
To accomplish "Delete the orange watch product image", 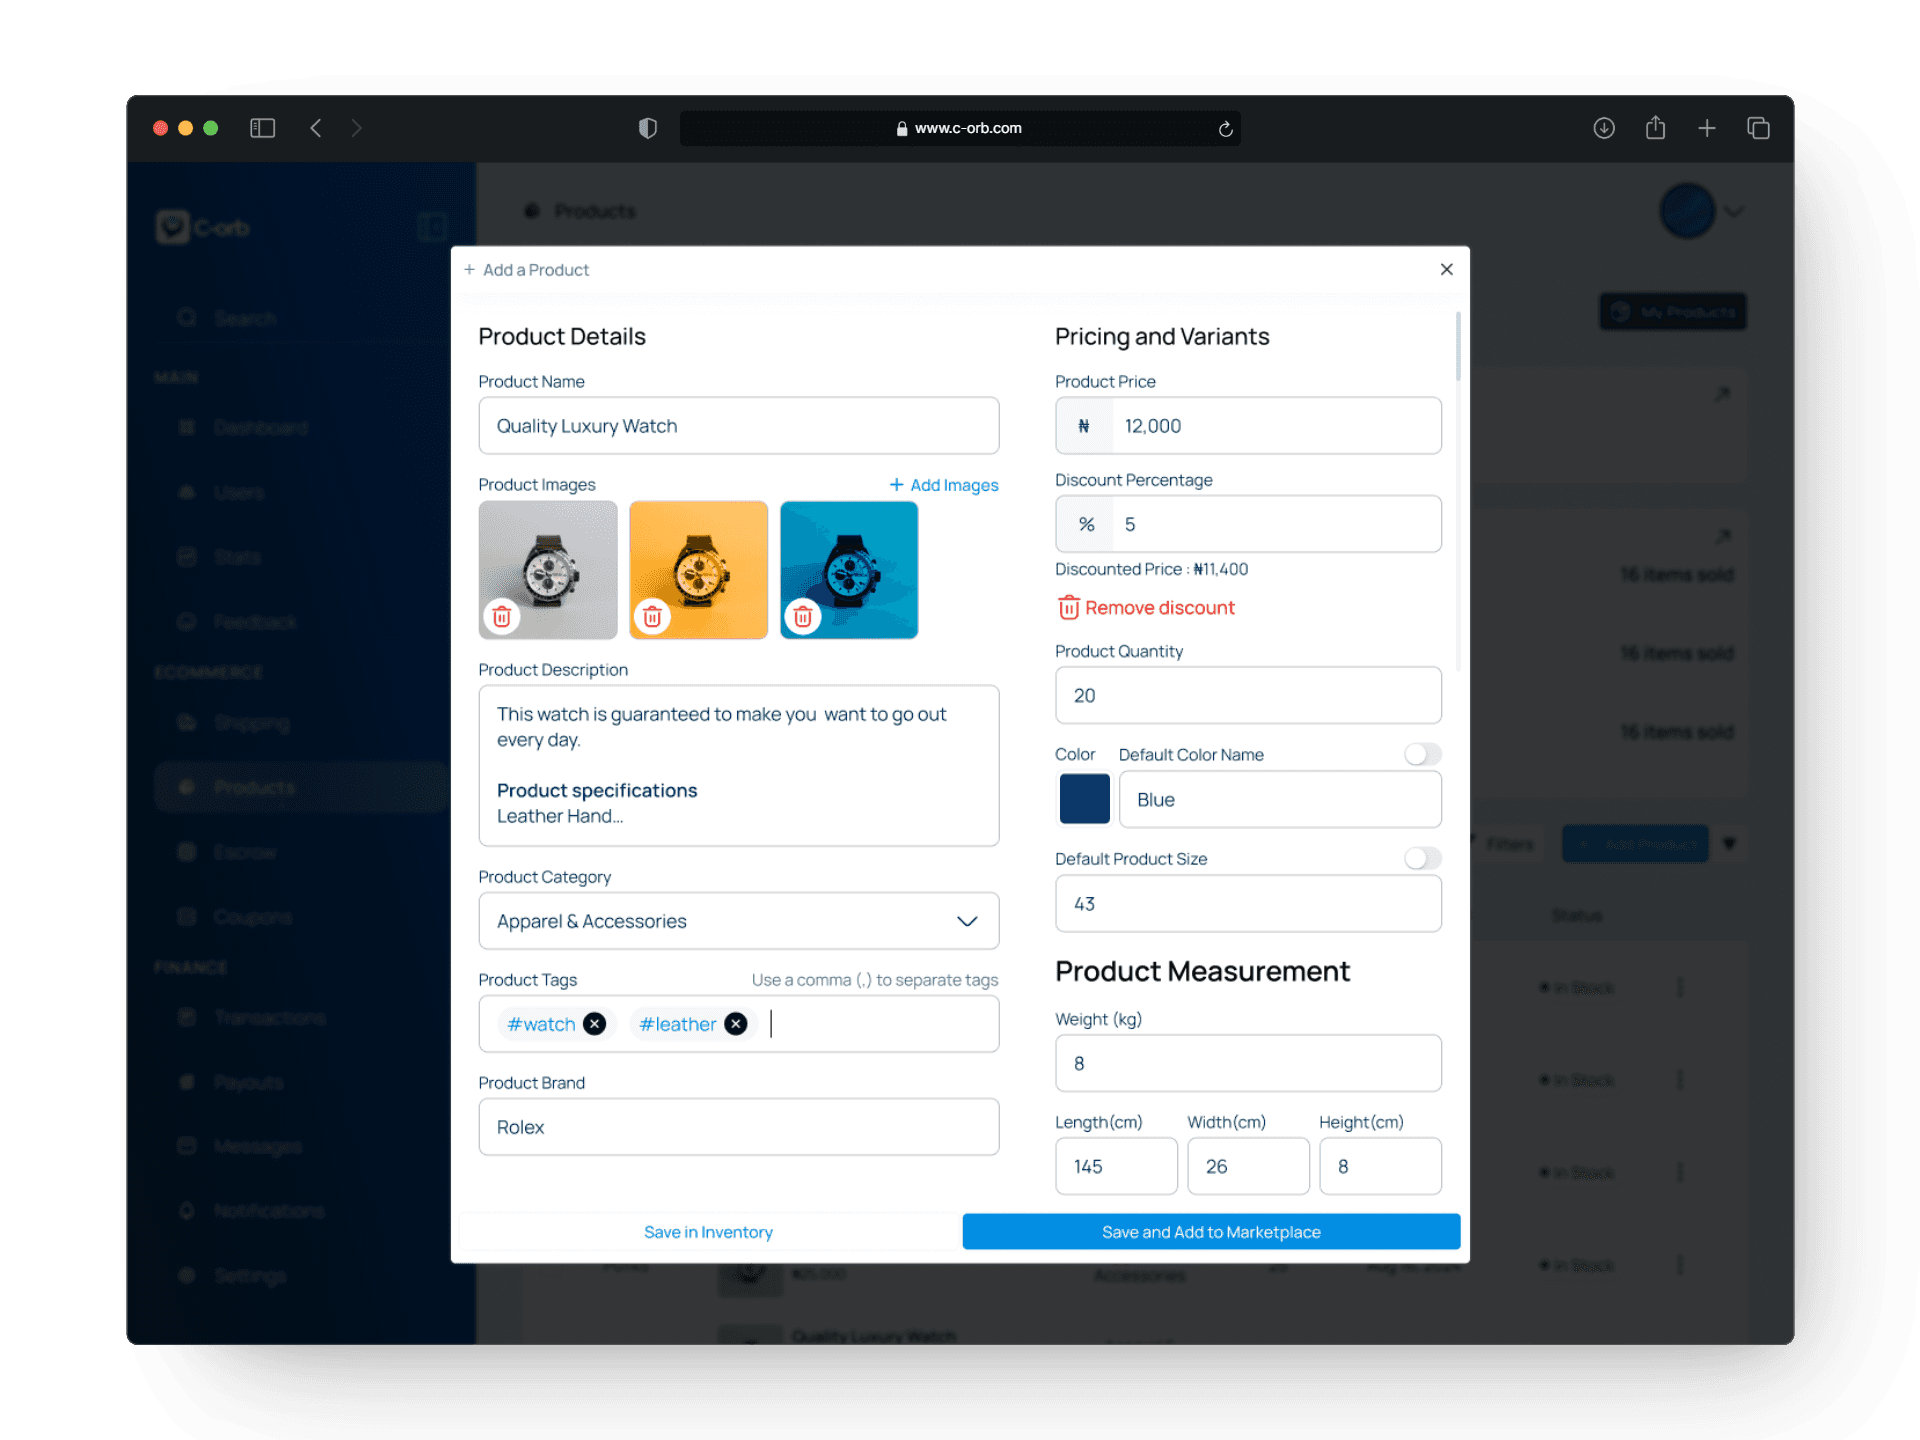I will pos(652,617).
